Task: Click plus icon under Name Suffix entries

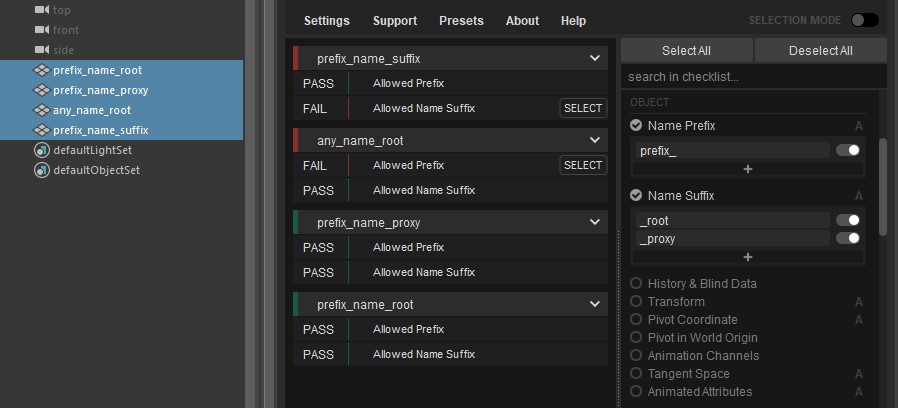Action: coord(747,257)
